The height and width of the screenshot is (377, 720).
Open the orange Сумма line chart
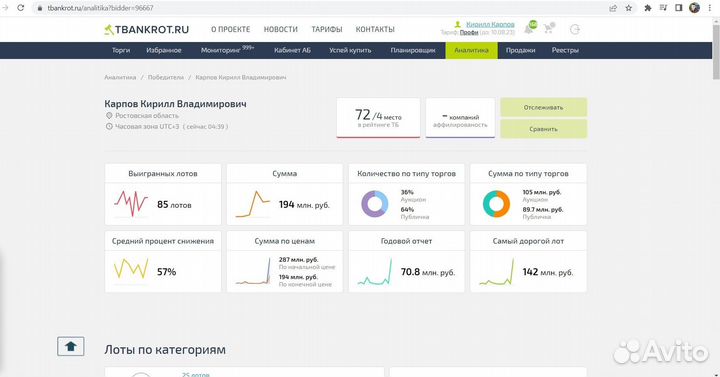(x=253, y=204)
